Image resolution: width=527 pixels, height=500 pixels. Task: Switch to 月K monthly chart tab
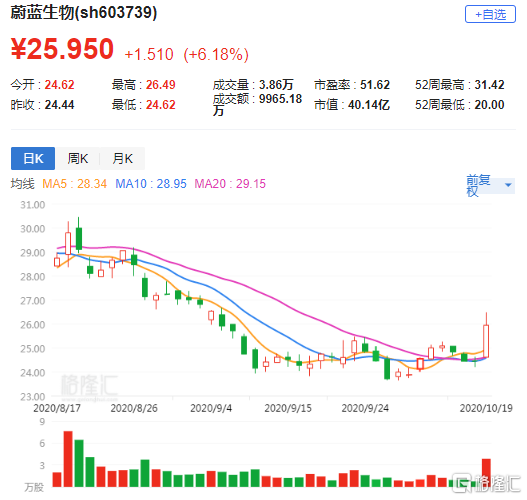122,158
